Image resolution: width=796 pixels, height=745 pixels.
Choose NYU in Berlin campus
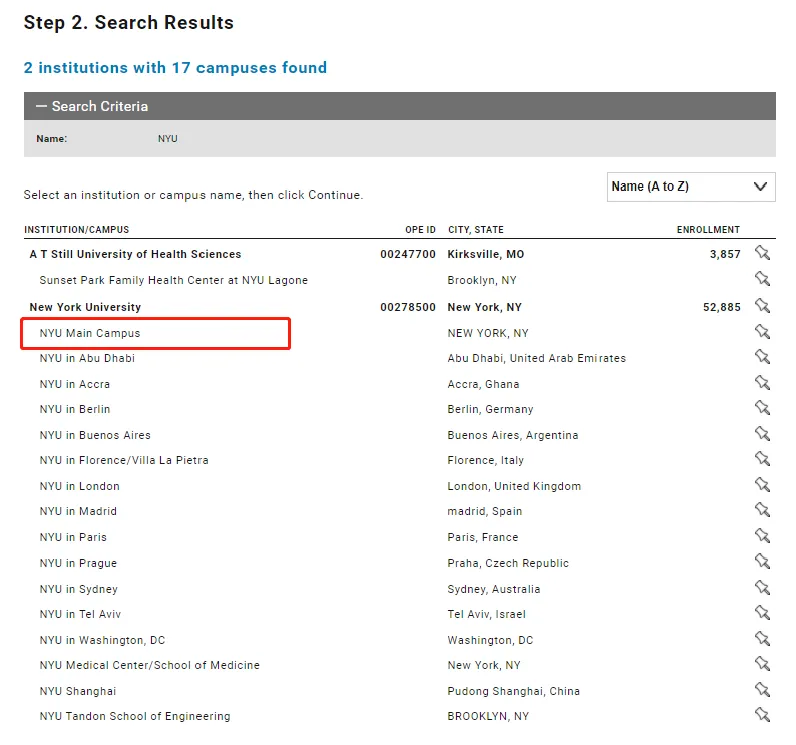pyautogui.click(x=75, y=409)
